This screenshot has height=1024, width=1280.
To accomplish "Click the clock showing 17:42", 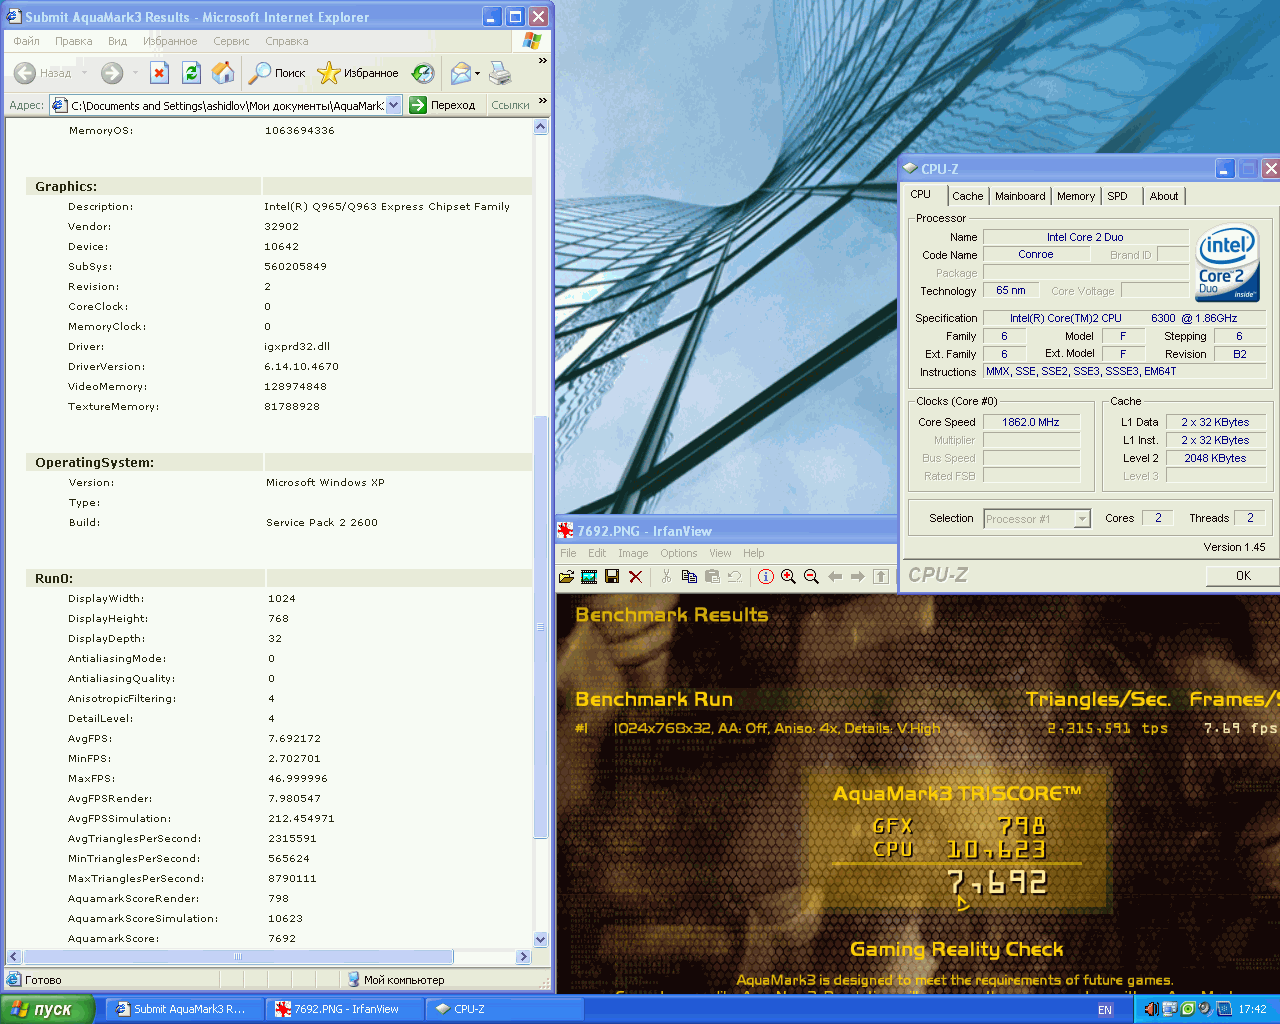I will tap(1252, 1010).
